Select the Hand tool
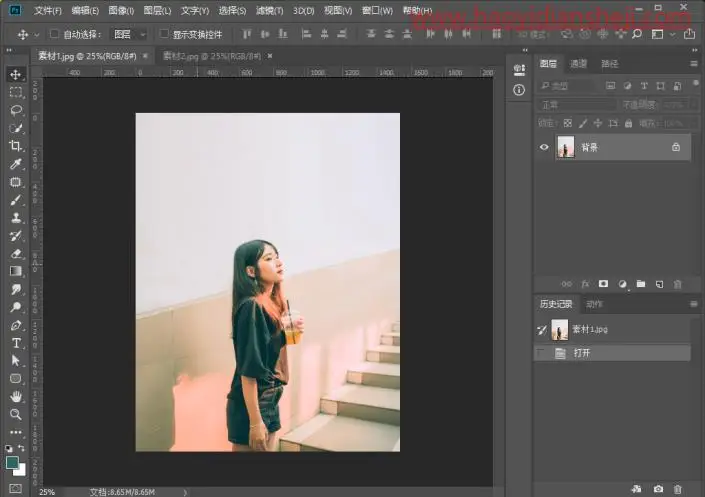 (16, 396)
